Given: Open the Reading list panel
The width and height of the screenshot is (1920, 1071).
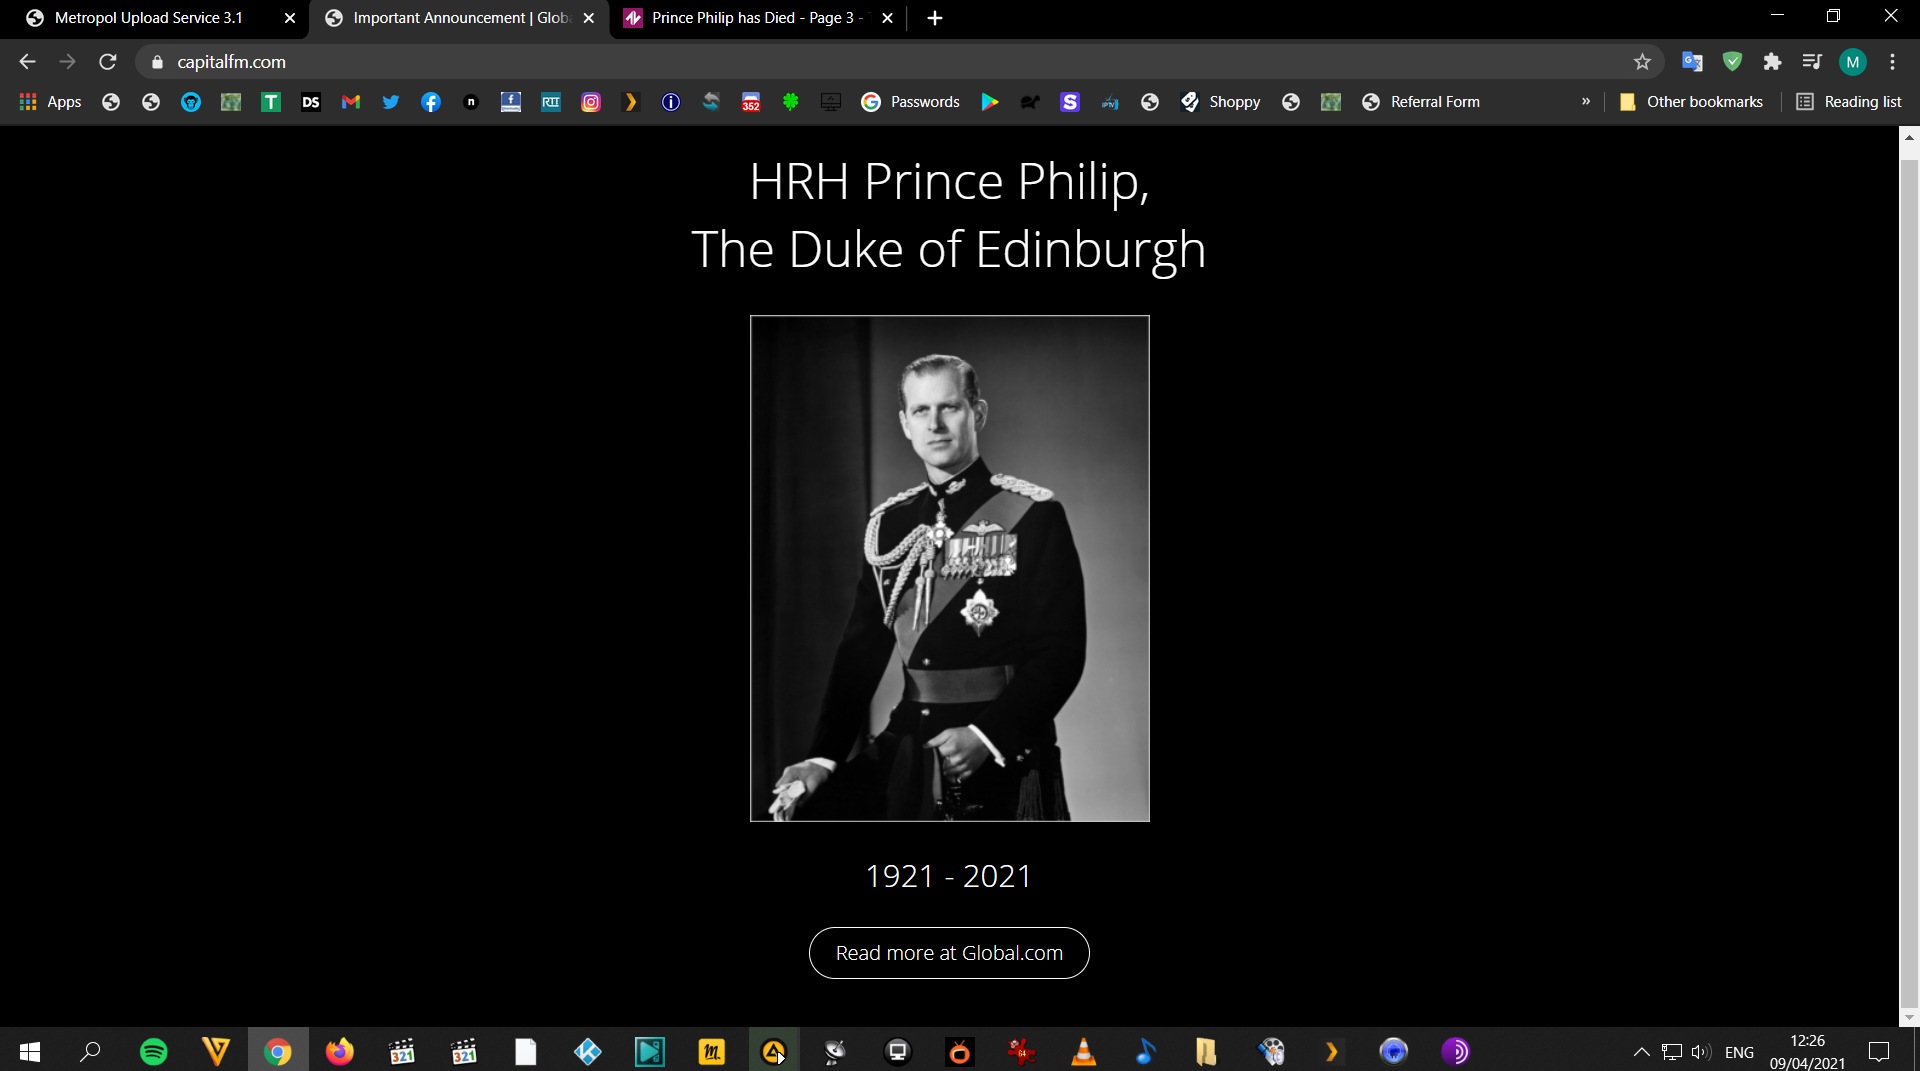Looking at the screenshot, I should 1849,102.
